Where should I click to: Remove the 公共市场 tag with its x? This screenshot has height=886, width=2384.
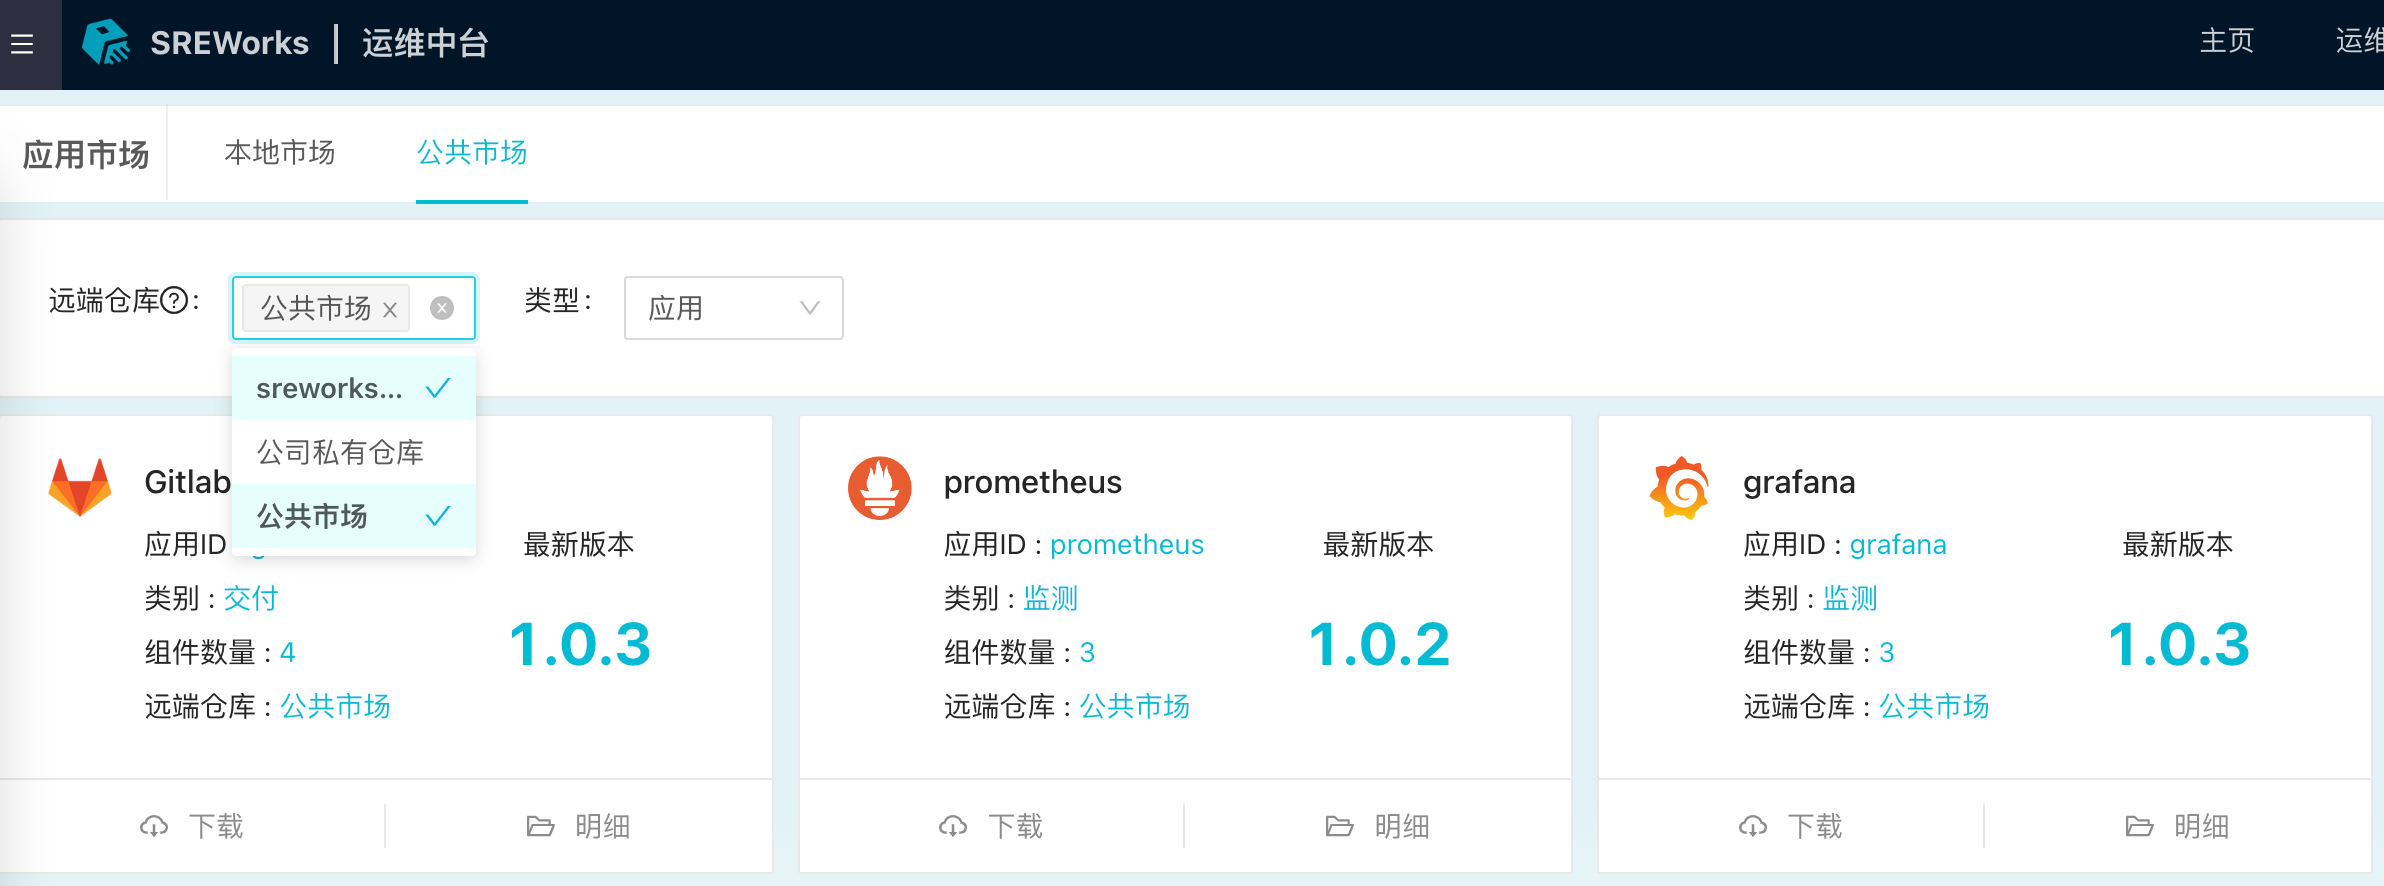click(x=390, y=310)
